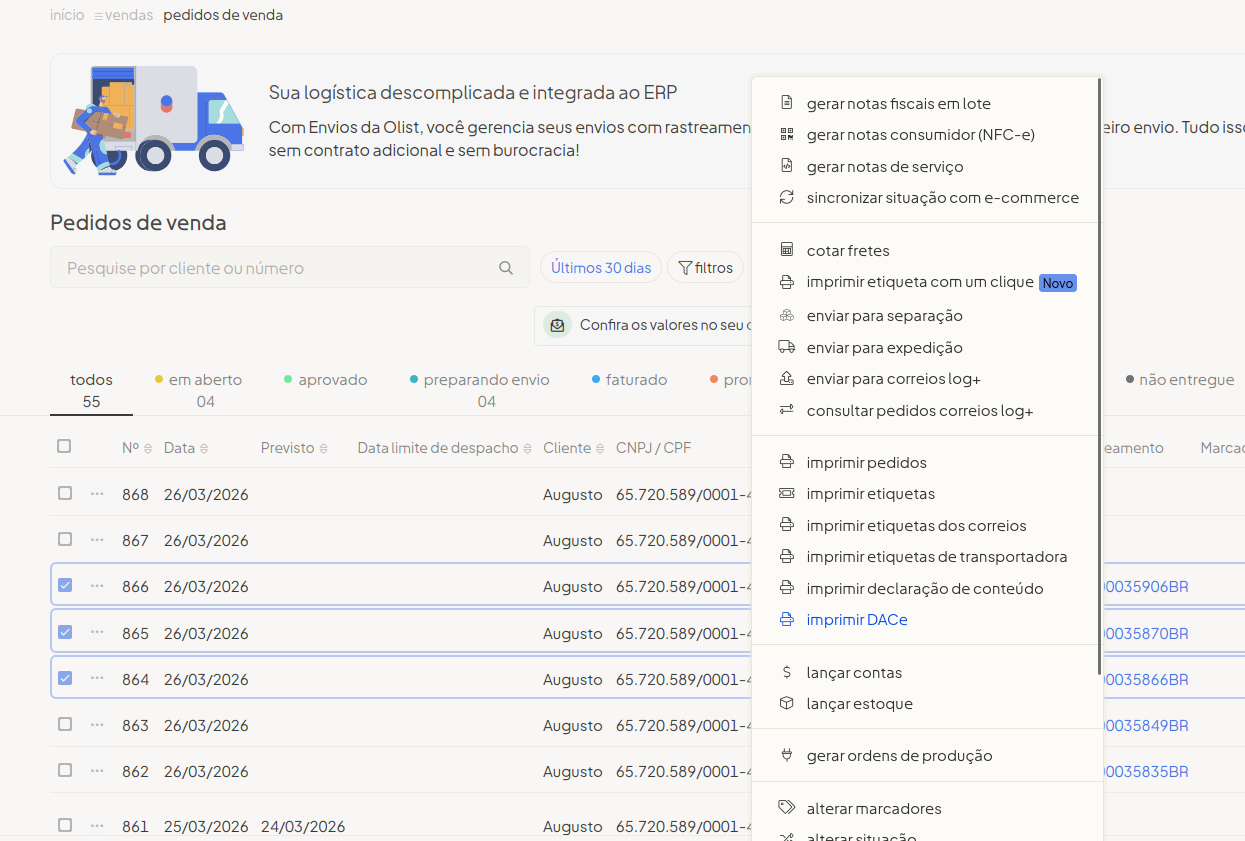
Task: Click the tags icon beside alterar marcadores
Action: click(x=787, y=808)
